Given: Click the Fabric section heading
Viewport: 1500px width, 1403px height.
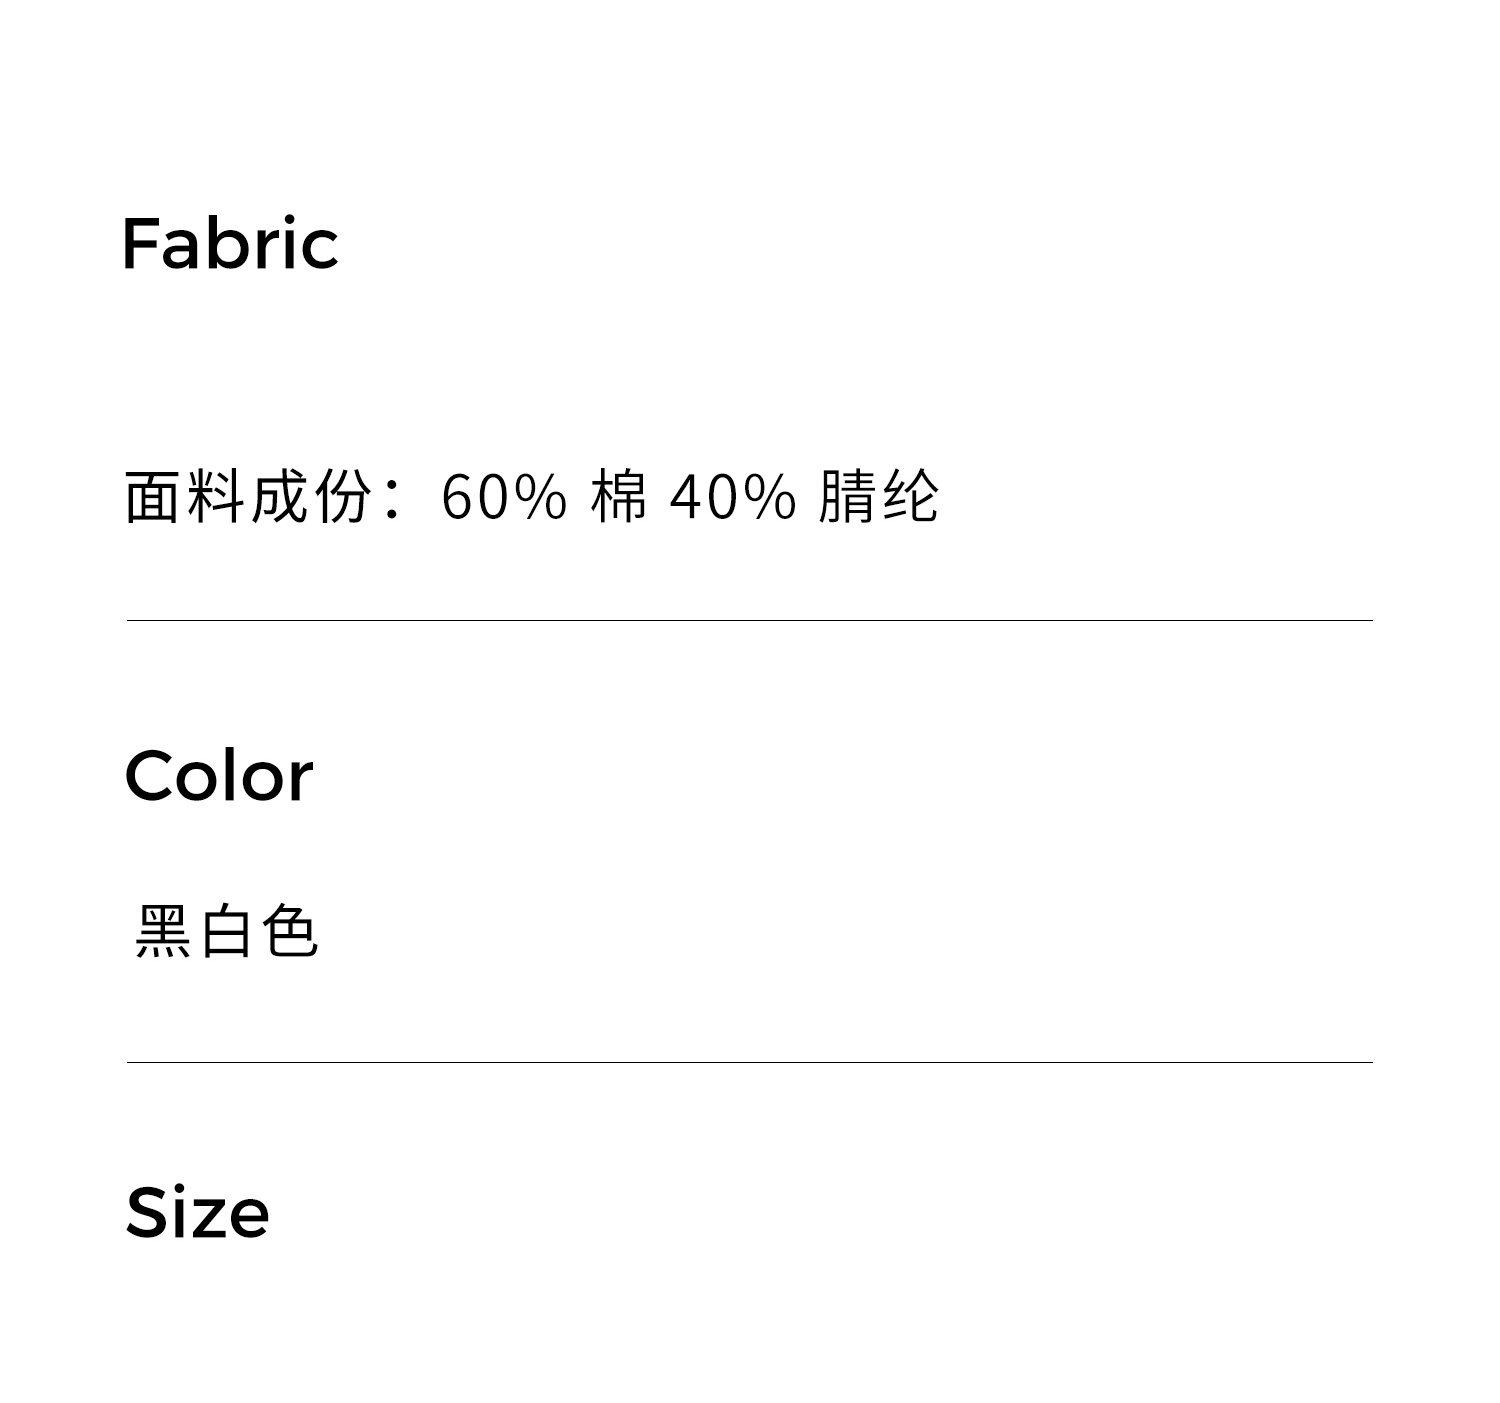Looking at the screenshot, I should point(230,244).
